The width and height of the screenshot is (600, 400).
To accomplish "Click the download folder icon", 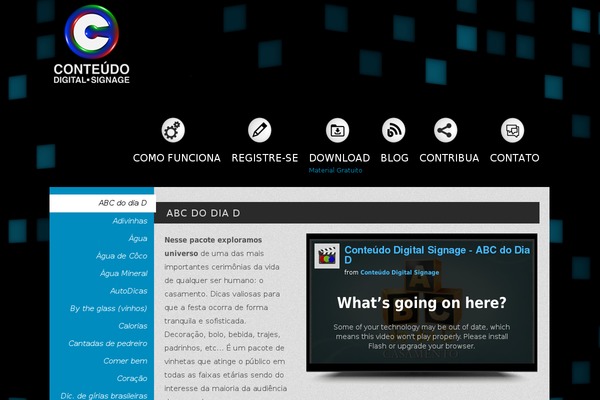I will pos(338,130).
